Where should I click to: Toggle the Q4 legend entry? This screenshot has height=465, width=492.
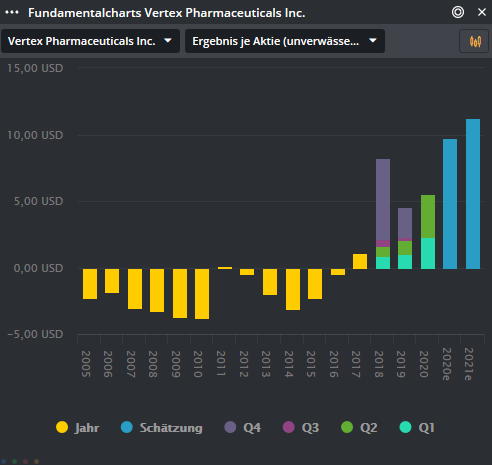coord(242,427)
